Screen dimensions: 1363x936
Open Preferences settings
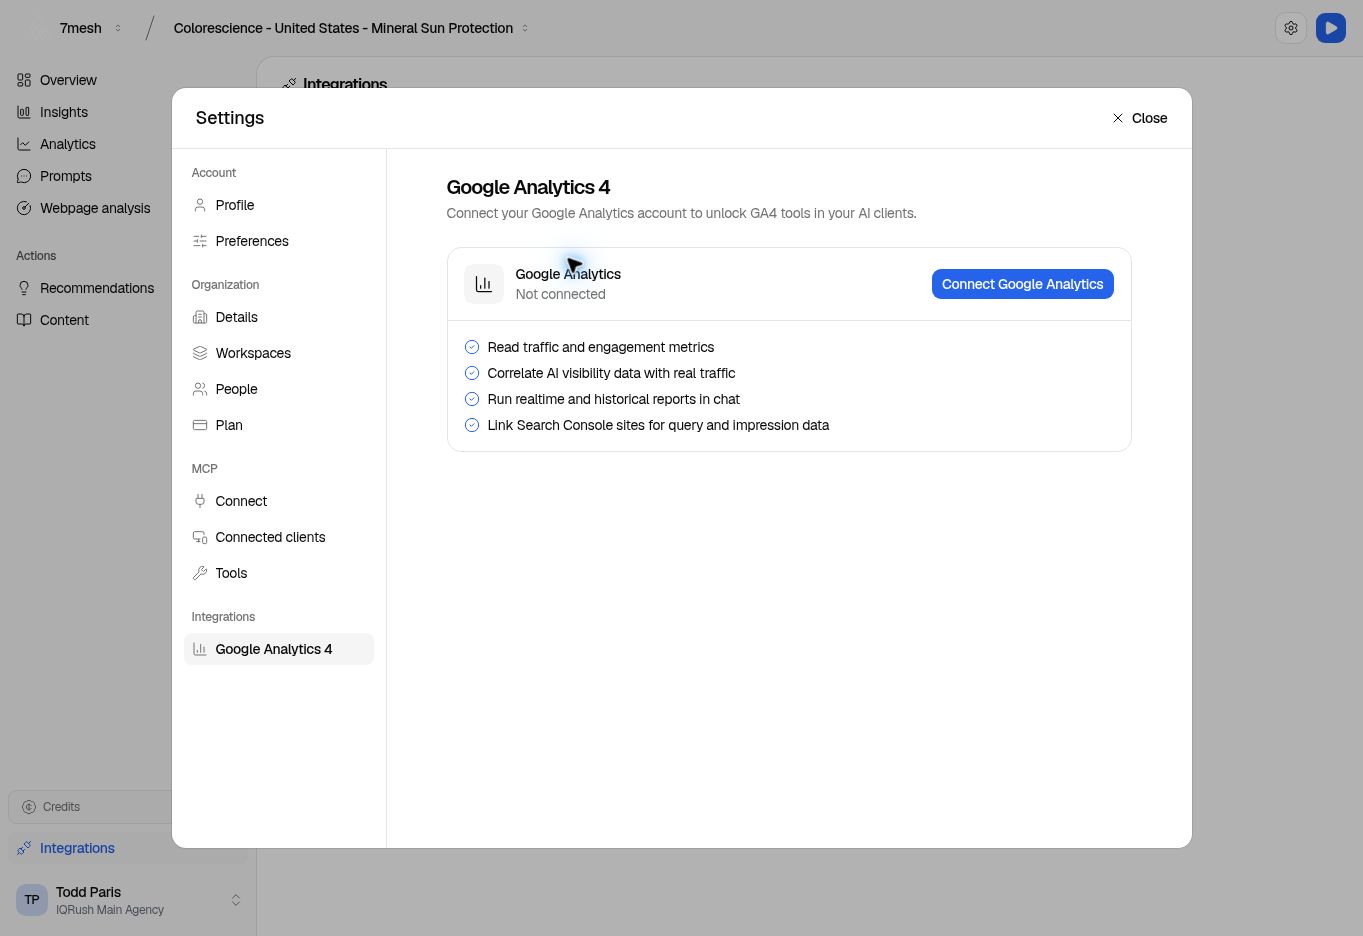click(x=279, y=241)
